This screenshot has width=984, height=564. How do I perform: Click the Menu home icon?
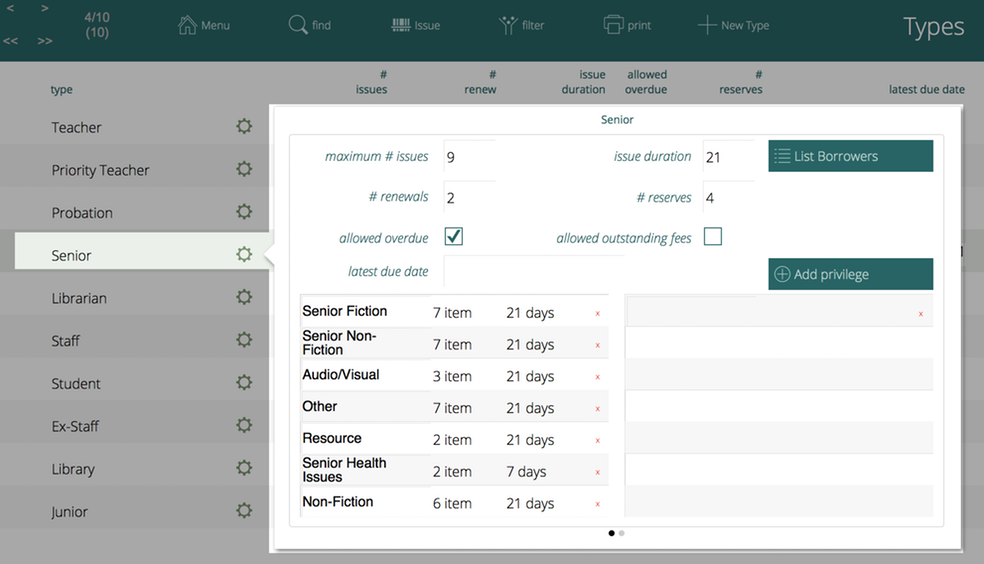tap(187, 25)
